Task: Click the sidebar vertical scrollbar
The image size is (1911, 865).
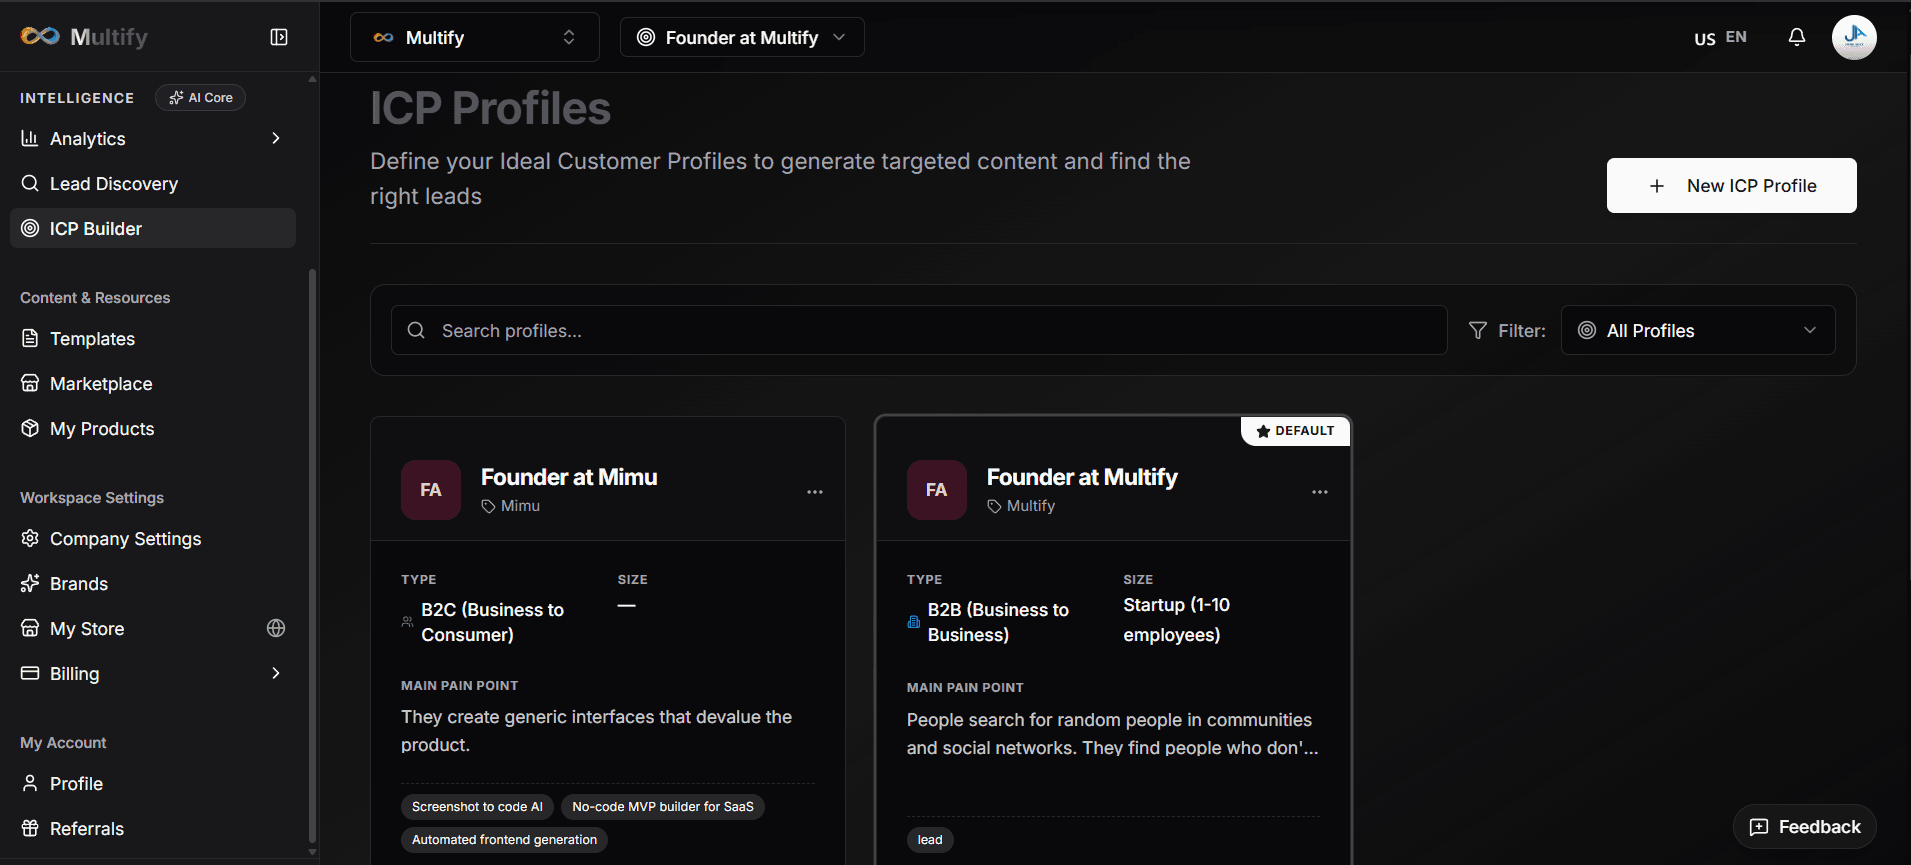Action: [x=312, y=555]
